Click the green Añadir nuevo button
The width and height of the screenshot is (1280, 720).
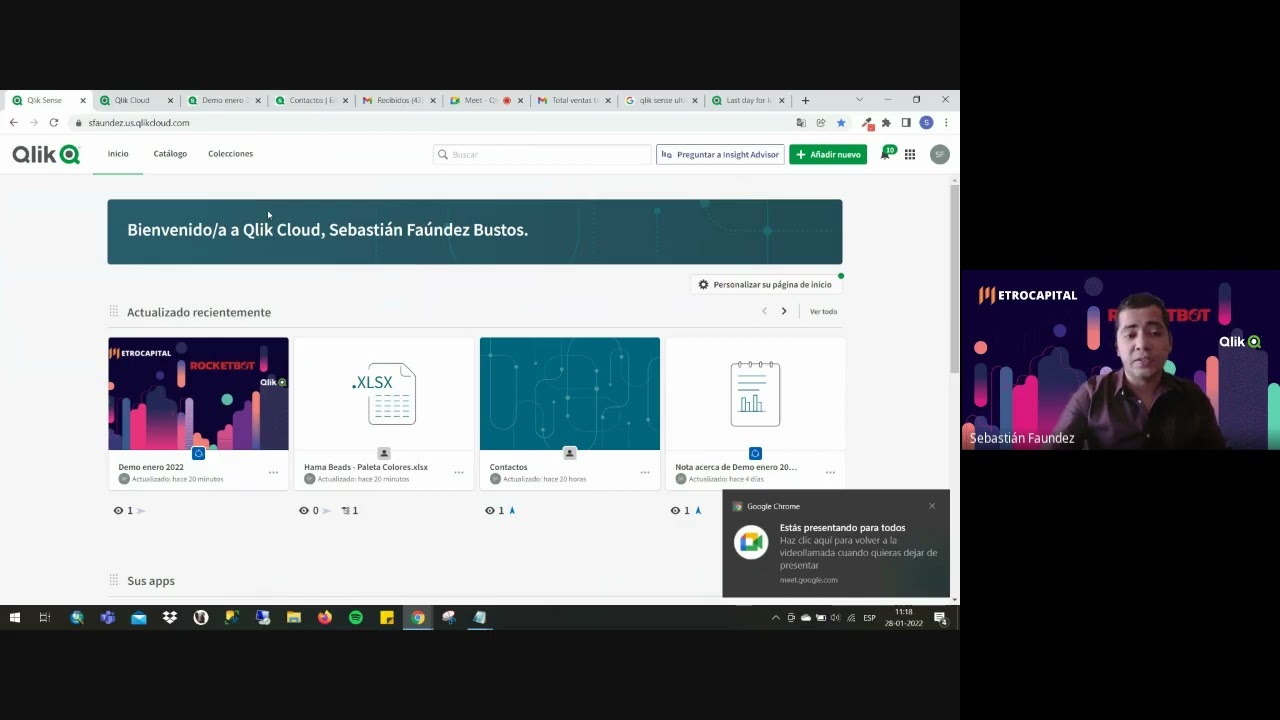(828, 154)
